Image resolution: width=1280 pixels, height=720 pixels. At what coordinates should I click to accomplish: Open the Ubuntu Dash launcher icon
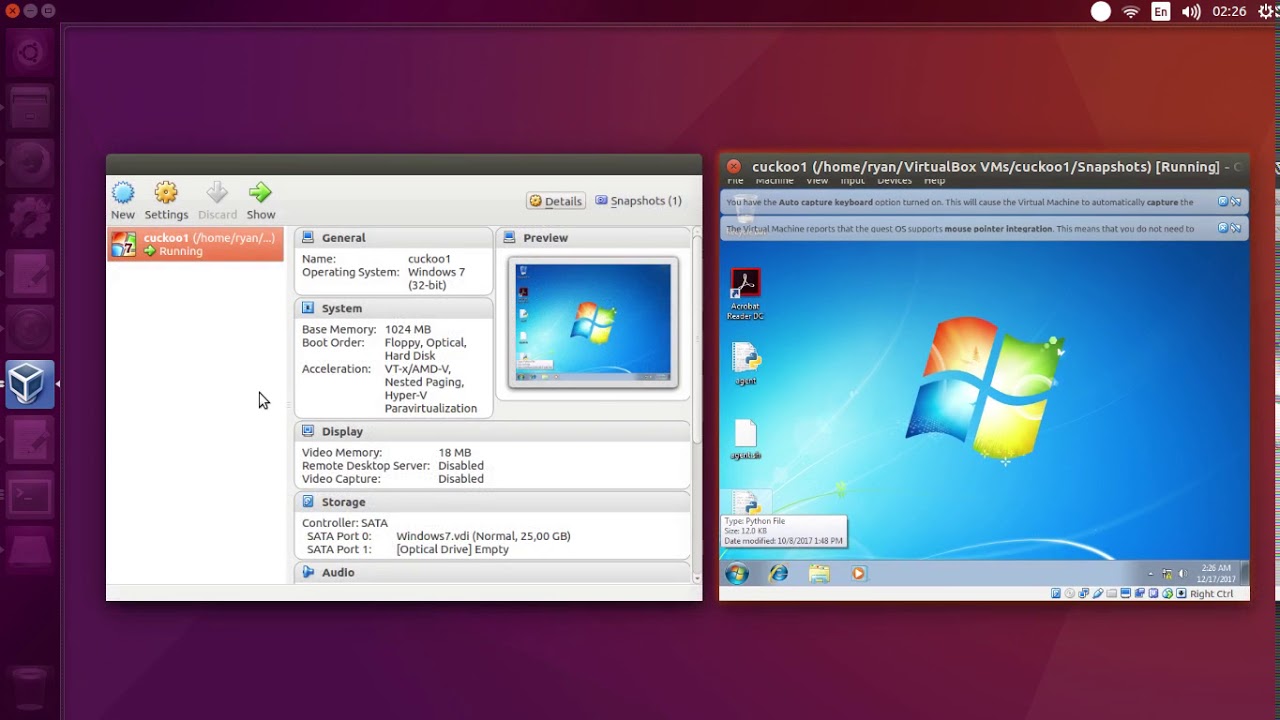pyautogui.click(x=29, y=53)
